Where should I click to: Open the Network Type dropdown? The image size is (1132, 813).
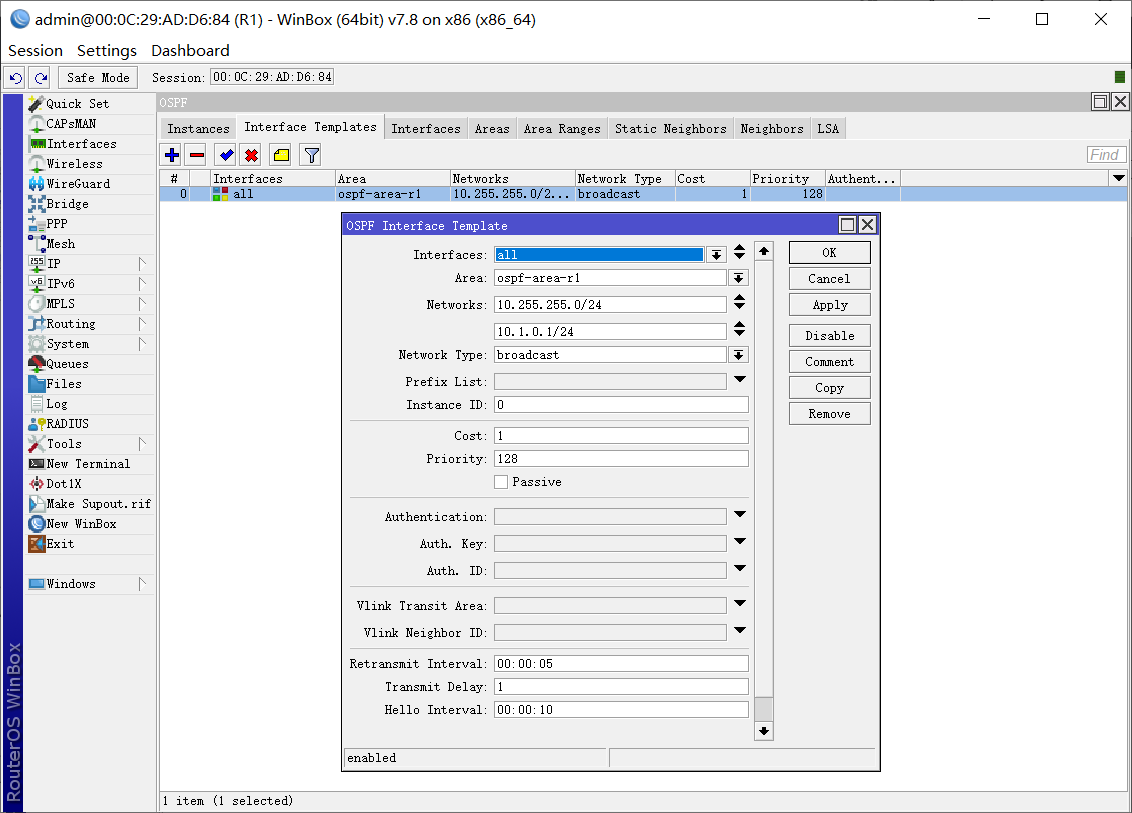coord(738,355)
